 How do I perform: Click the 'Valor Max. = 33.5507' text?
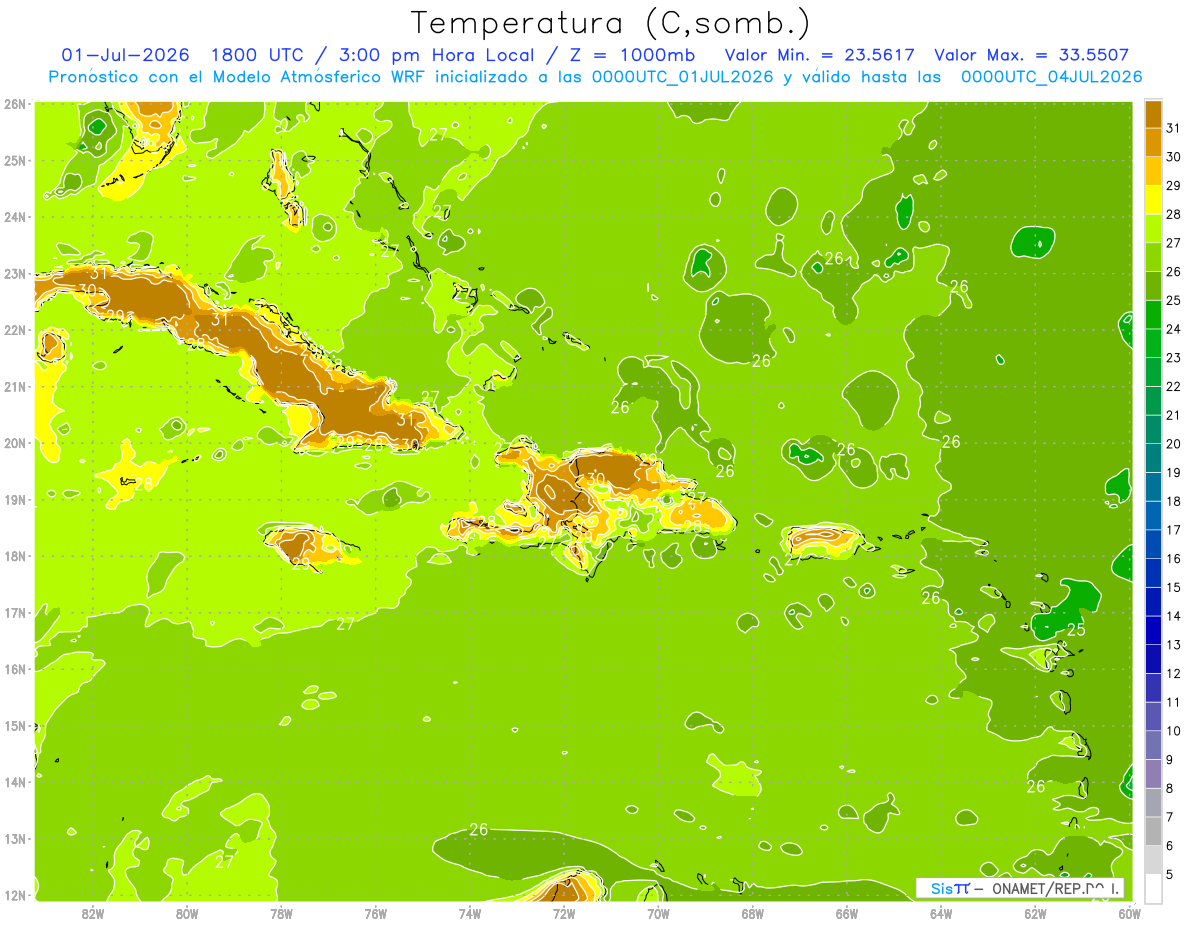[x=1032, y=55]
